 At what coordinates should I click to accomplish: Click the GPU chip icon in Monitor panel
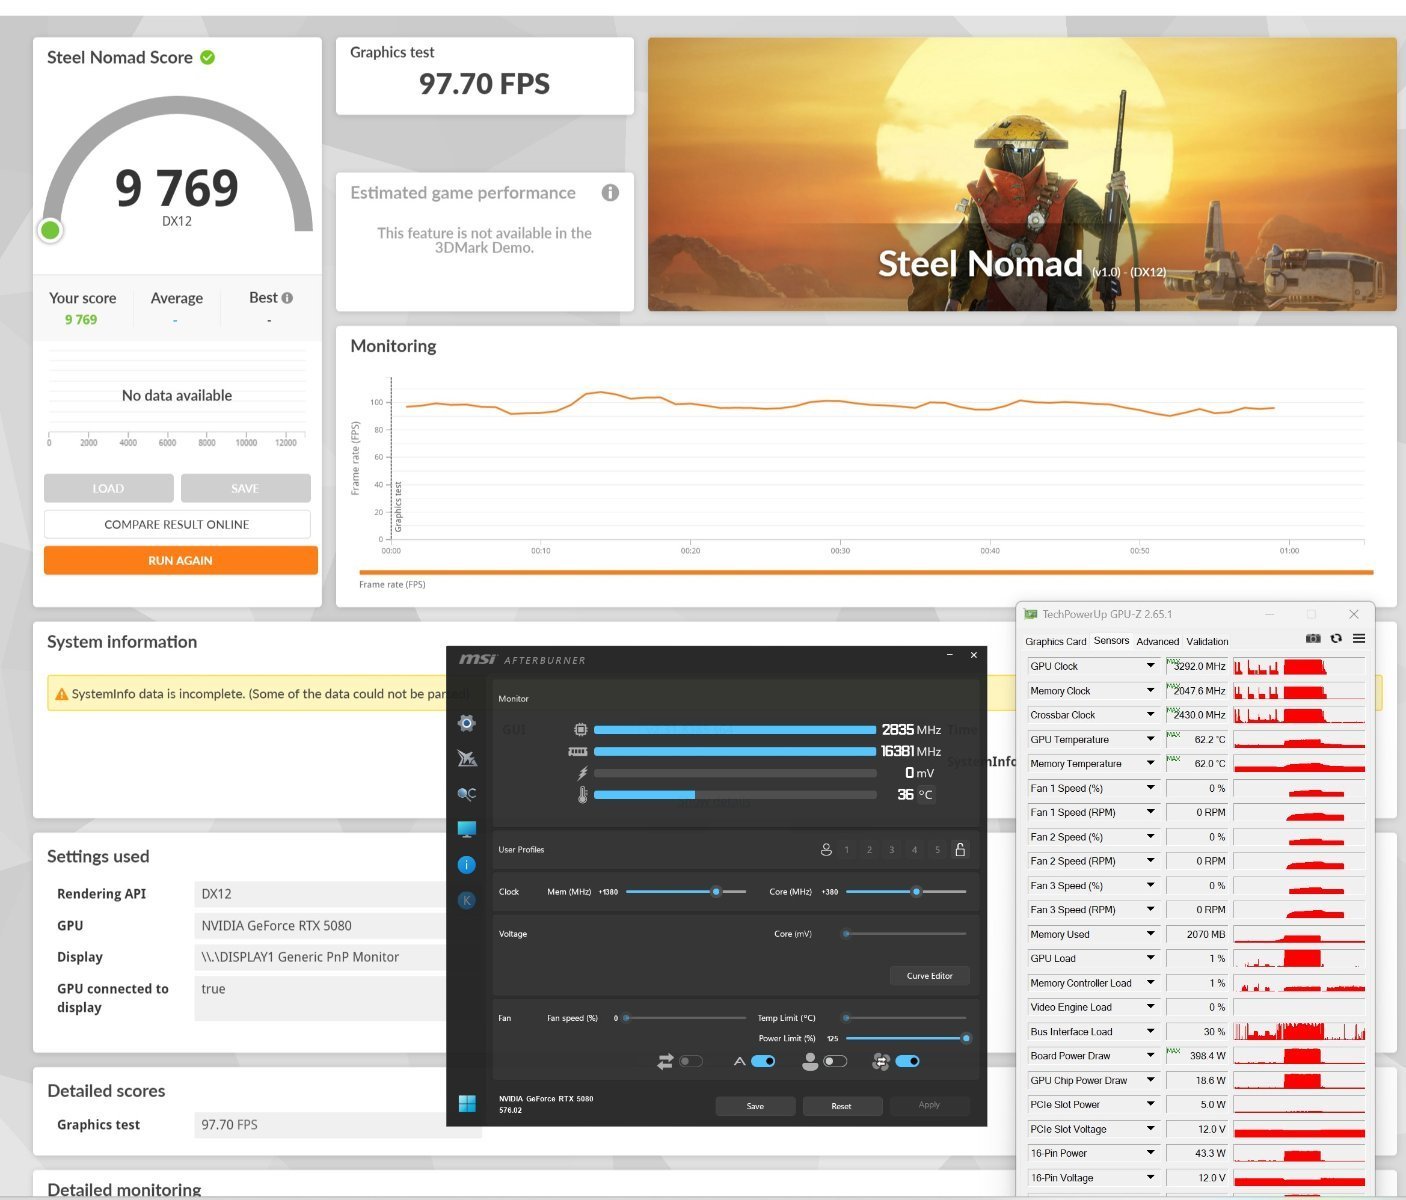pyautogui.click(x=581, y=730)
